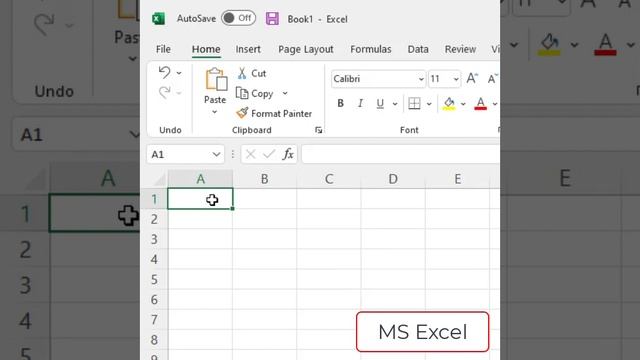Click the formula bar Cancel X icon

251,154
